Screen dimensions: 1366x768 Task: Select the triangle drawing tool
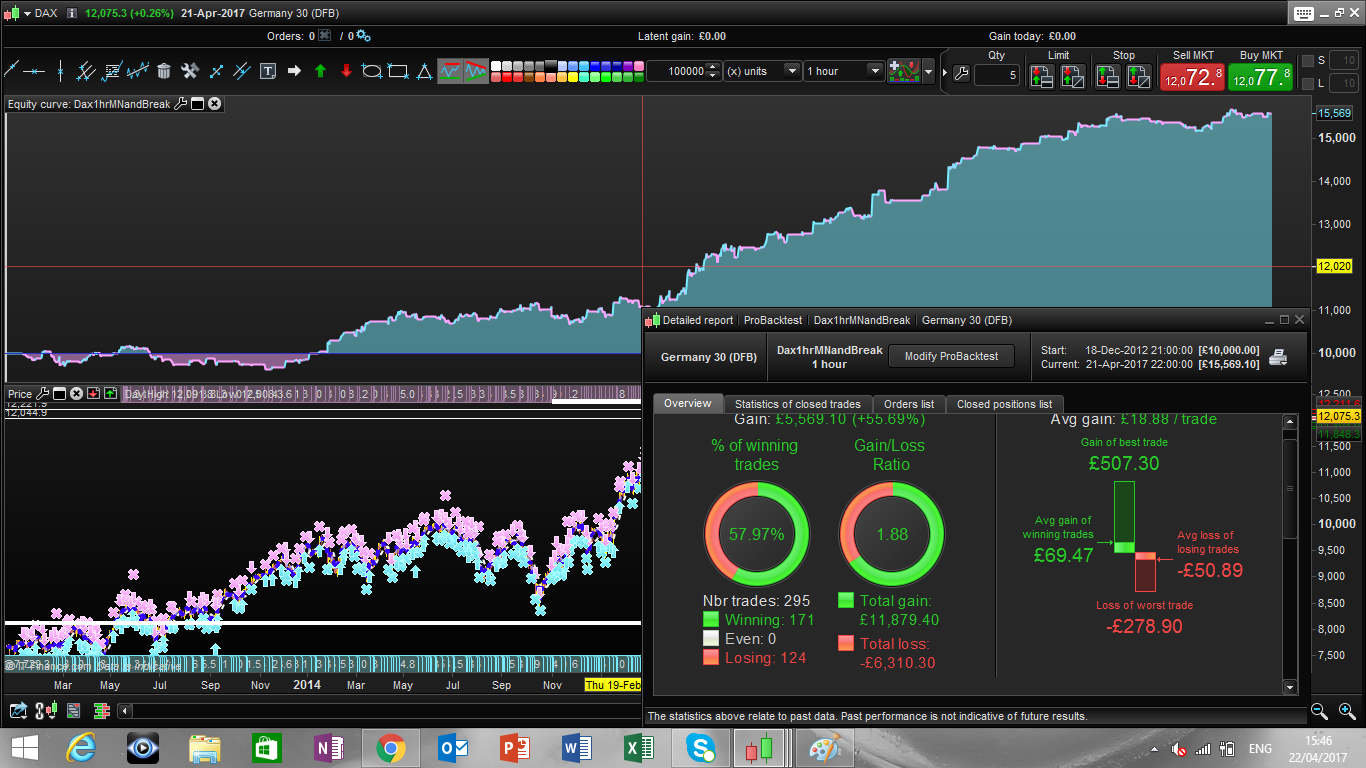tap(424, 71)
